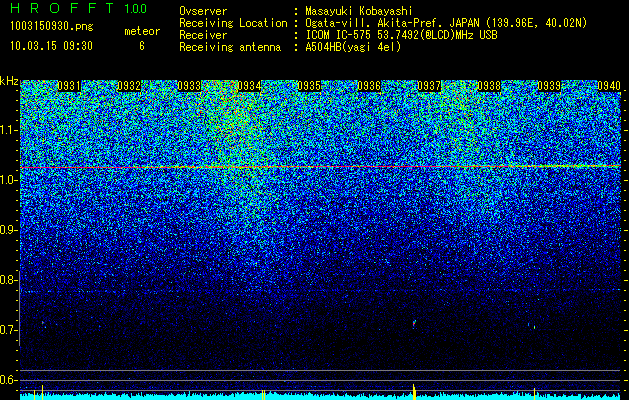Click the 0.7 kHz axis label
This screenshot has width=629, height=400.
[9, 330]
